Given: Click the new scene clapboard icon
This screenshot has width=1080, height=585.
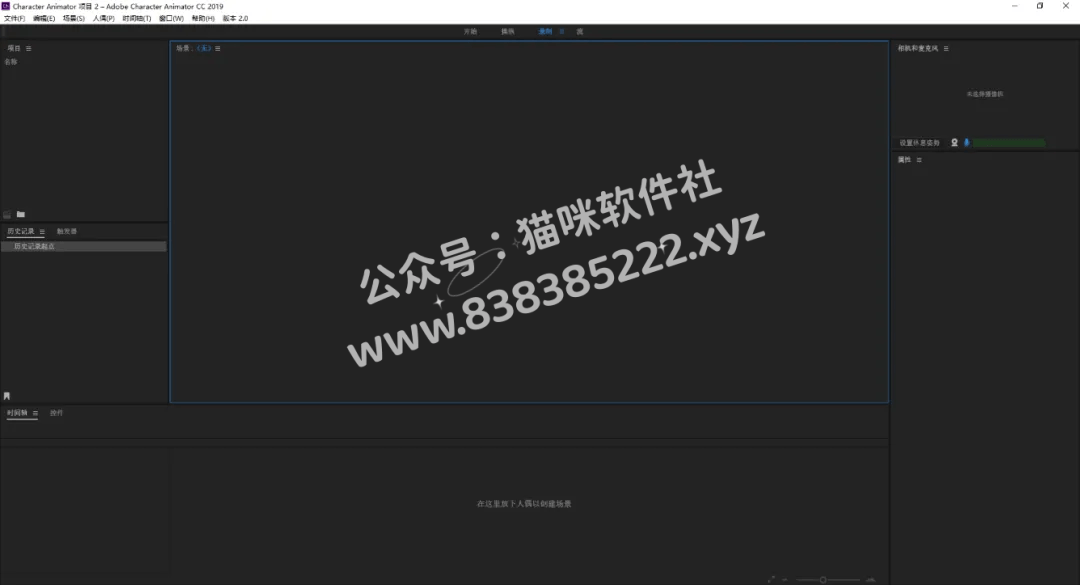Looking at the screenshot, I should pos(8,214).
